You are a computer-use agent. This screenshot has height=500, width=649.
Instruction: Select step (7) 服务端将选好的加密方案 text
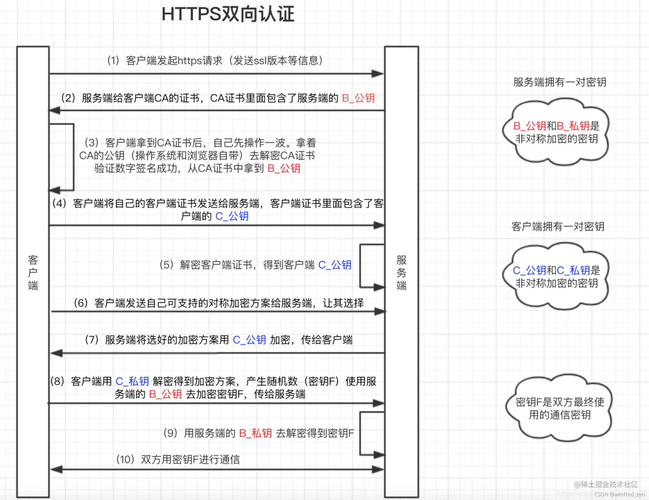tap(219, 340)
